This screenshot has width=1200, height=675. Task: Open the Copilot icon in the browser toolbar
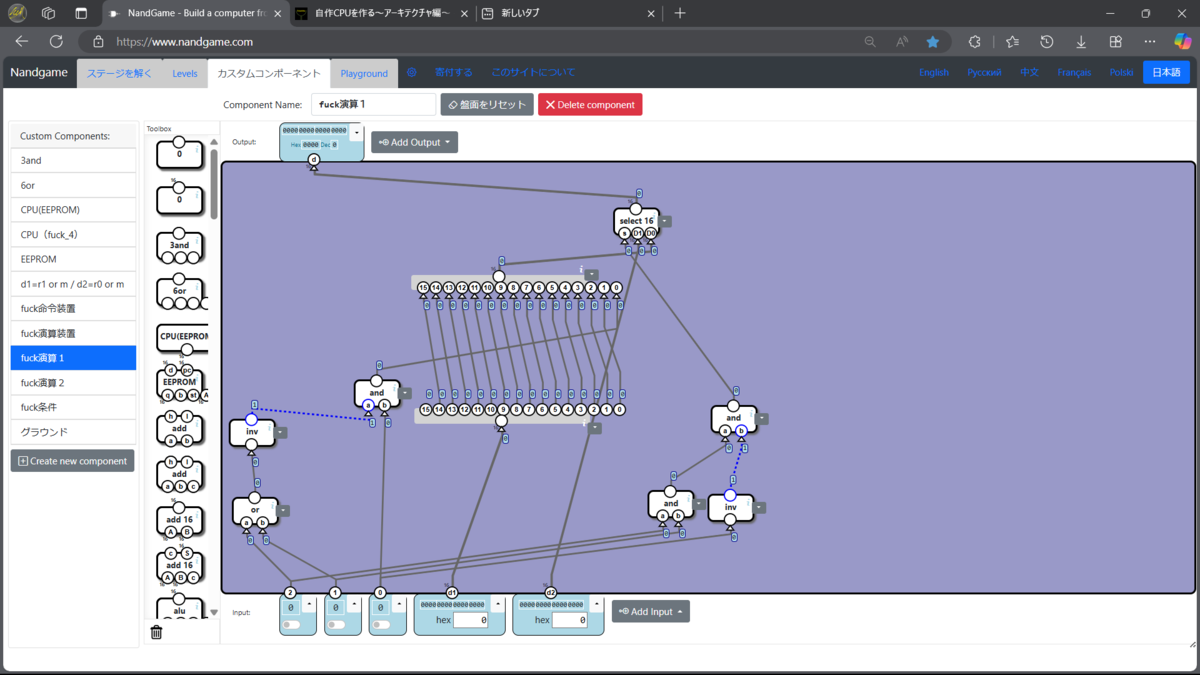(1182, 42)
